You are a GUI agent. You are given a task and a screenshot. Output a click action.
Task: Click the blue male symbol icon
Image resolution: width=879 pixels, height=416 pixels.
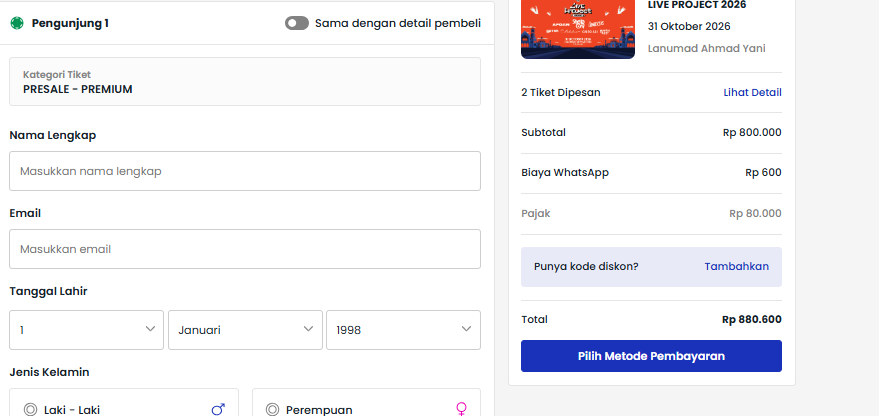point(218,410)
